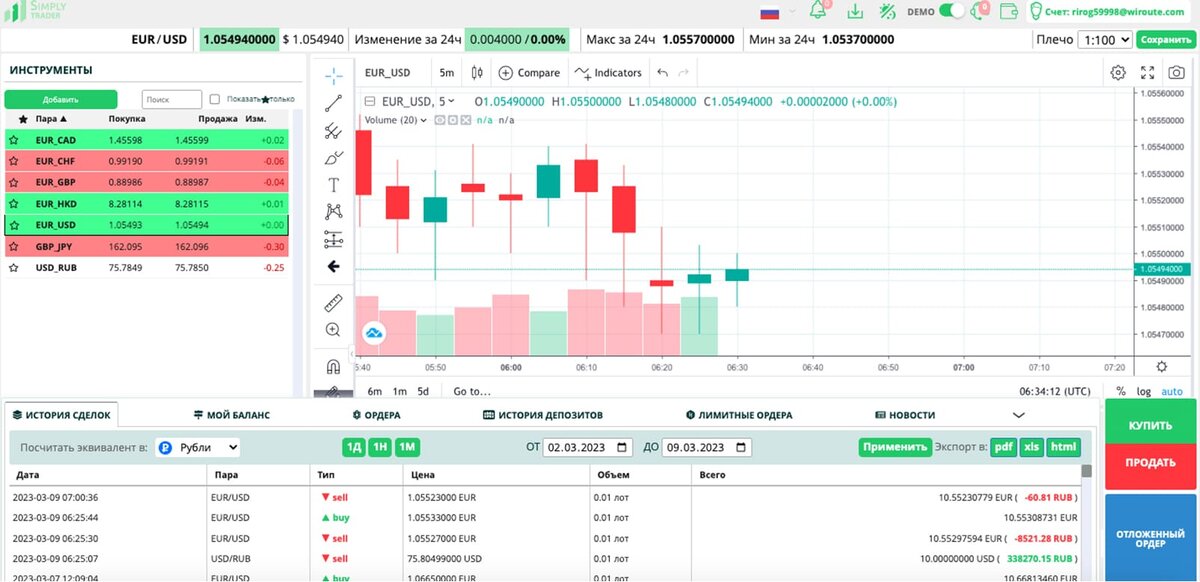Open the 5m timeframe selector
The height and width of the screenshot is (582, 1200).
[x=446, y=73]
